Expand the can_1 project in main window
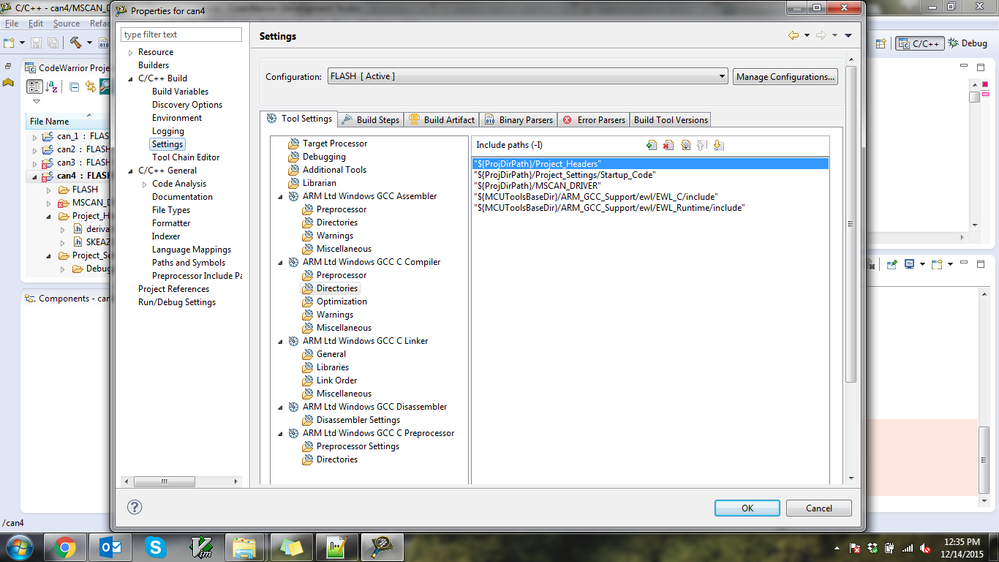Image resolution: width=999 pixels, height=562 pixels. [34, 136]
